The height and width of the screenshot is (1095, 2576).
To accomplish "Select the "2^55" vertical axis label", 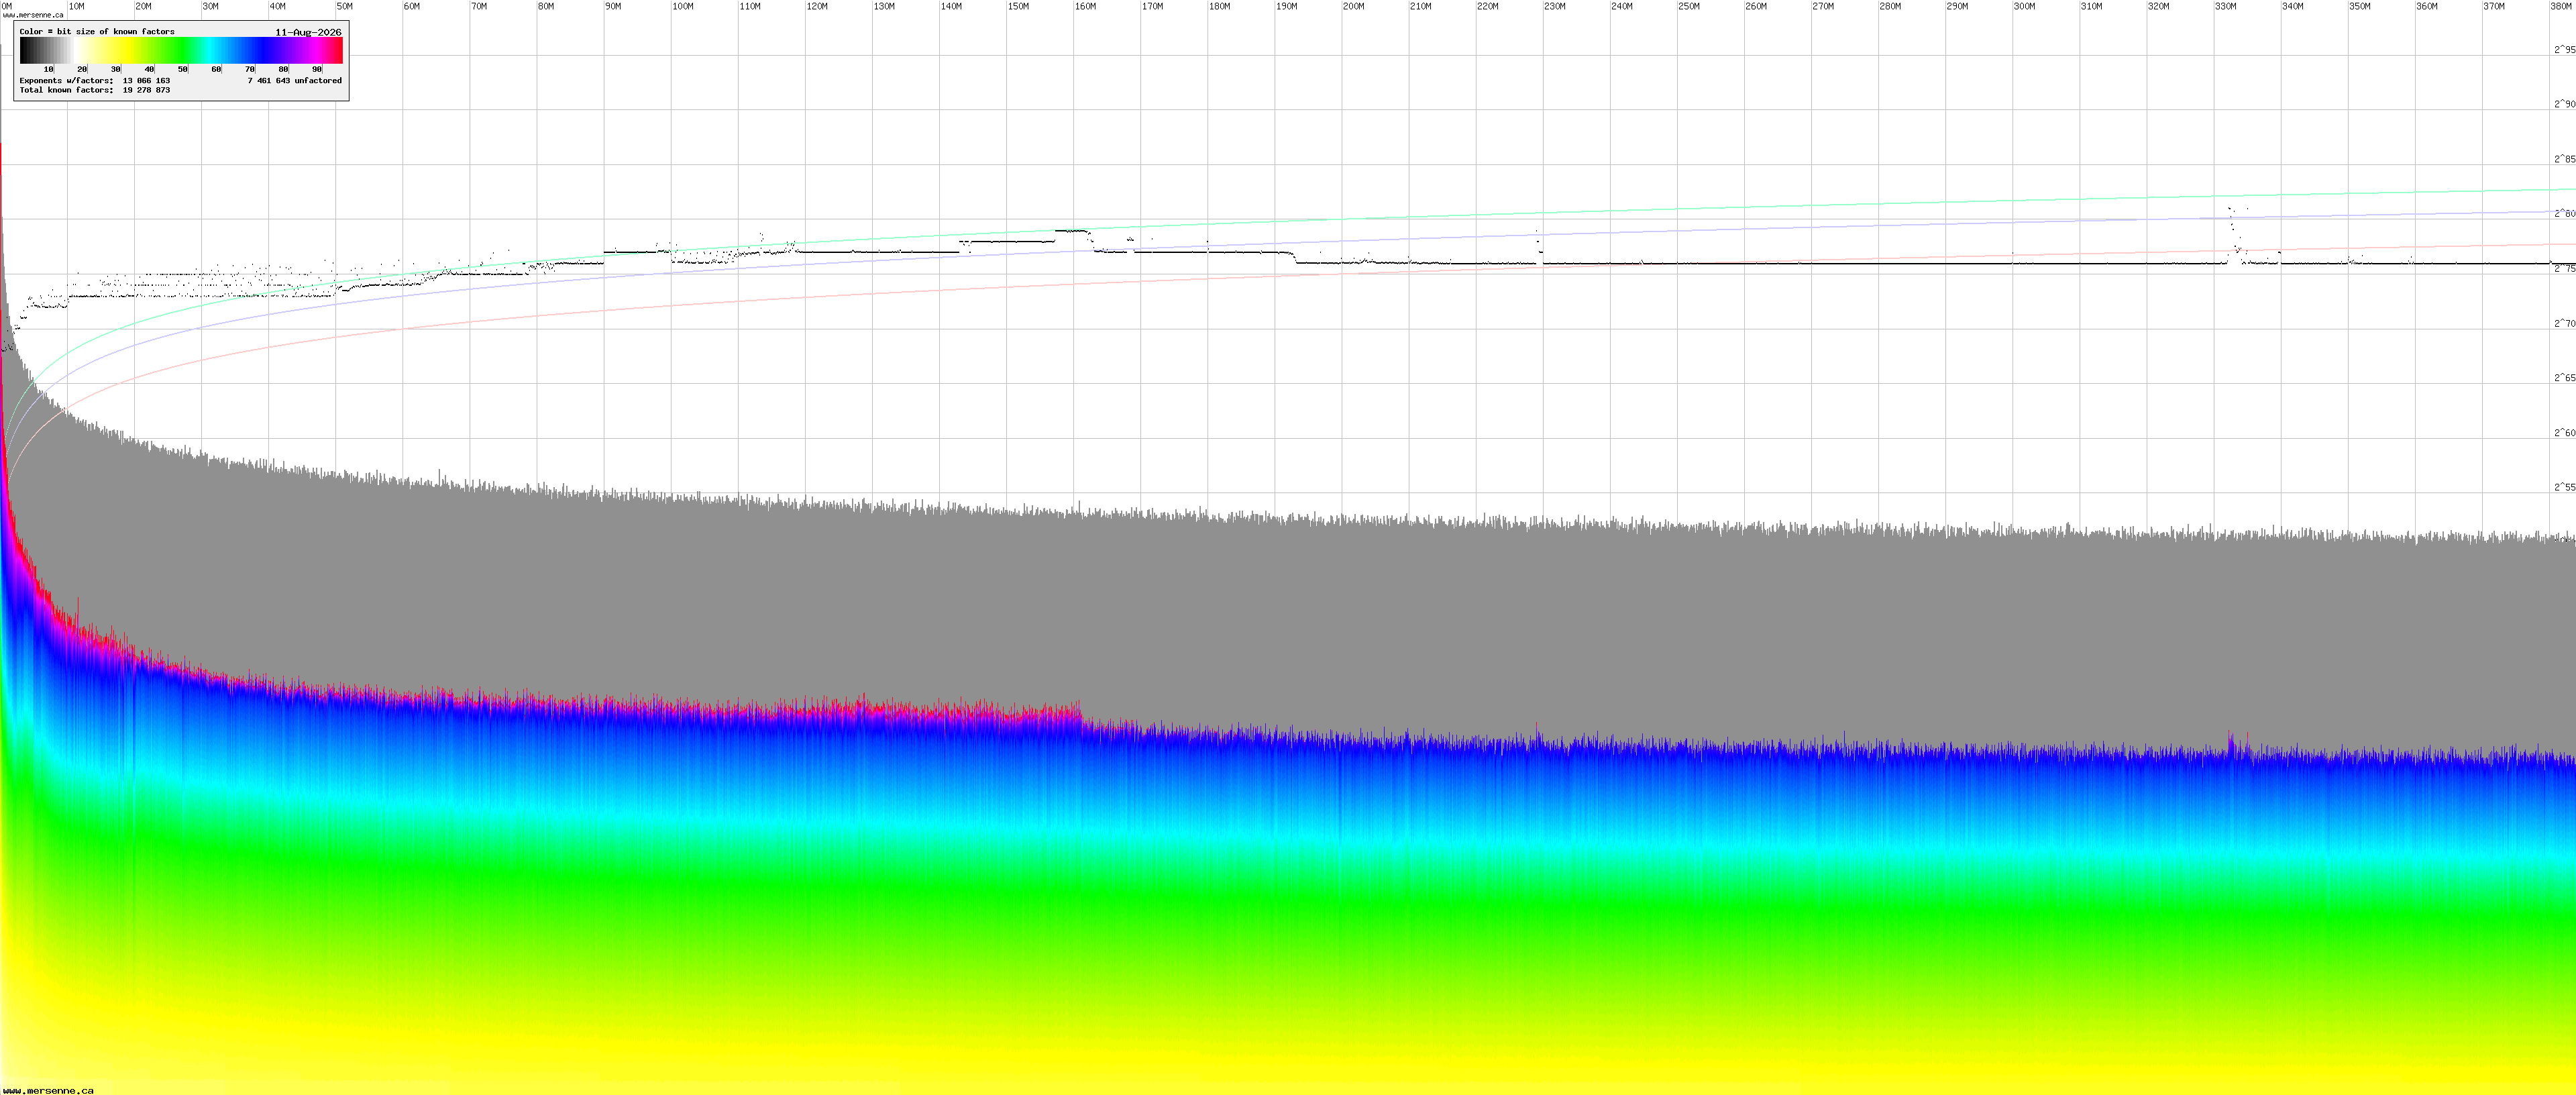I will pyautogui.click(x=2564, y=487).
